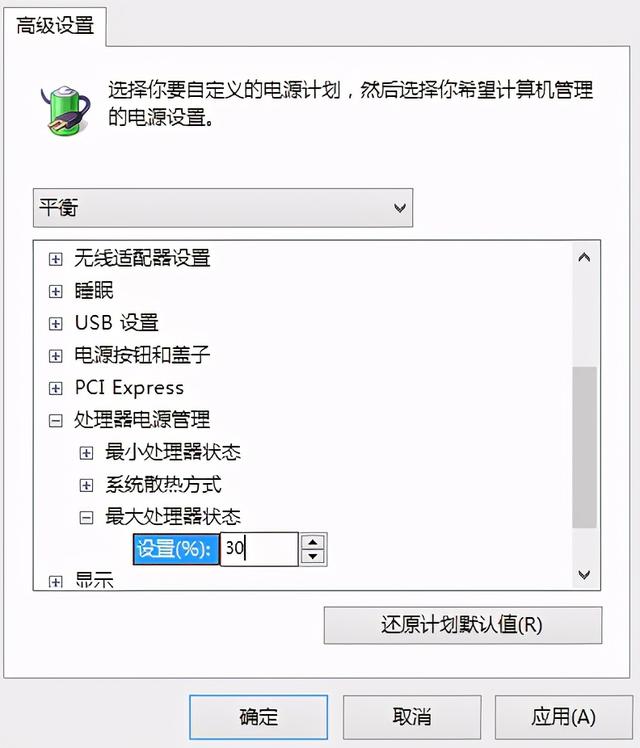Click the 设置(%) value input field
This screenshot has width=640, height=748.
[x=259, y=549]
